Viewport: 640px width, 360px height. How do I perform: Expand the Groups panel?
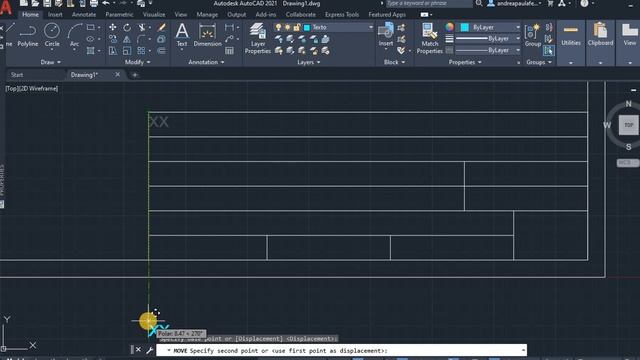point(539,62)
